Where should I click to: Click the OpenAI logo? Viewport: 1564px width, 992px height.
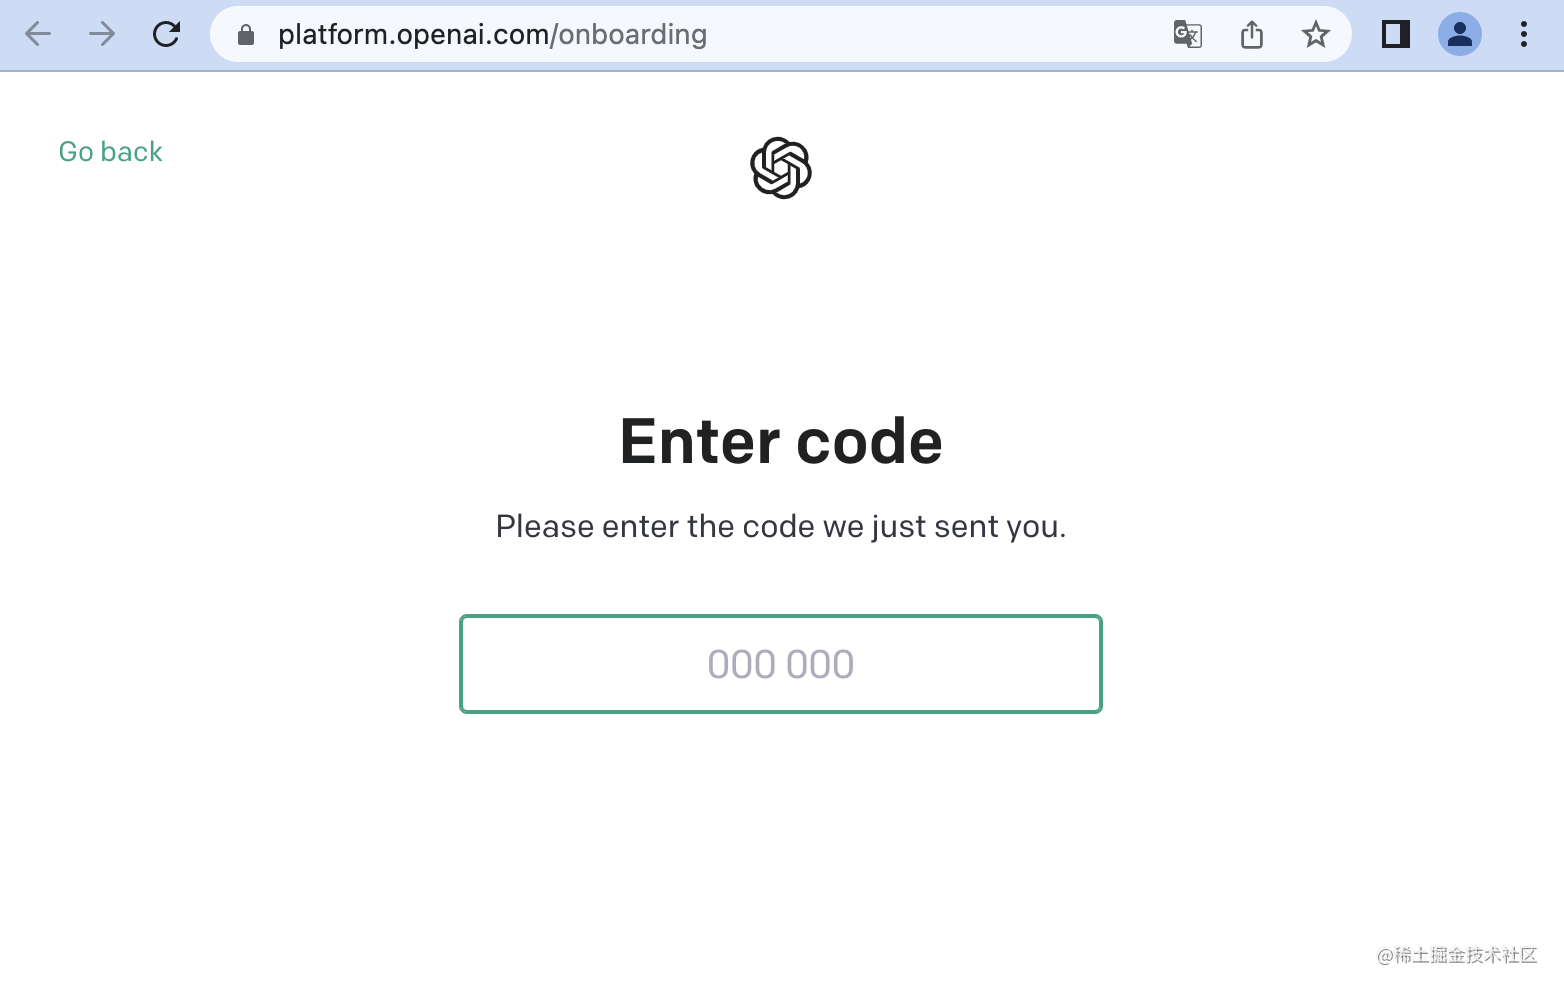[781, 168]
